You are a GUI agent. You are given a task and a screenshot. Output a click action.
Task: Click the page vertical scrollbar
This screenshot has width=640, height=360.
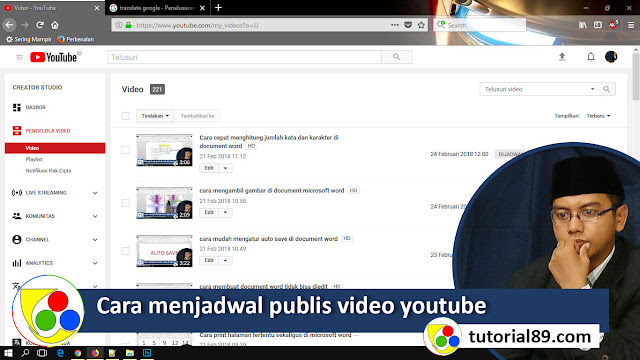pyautogui.click(x=636, y=77)
